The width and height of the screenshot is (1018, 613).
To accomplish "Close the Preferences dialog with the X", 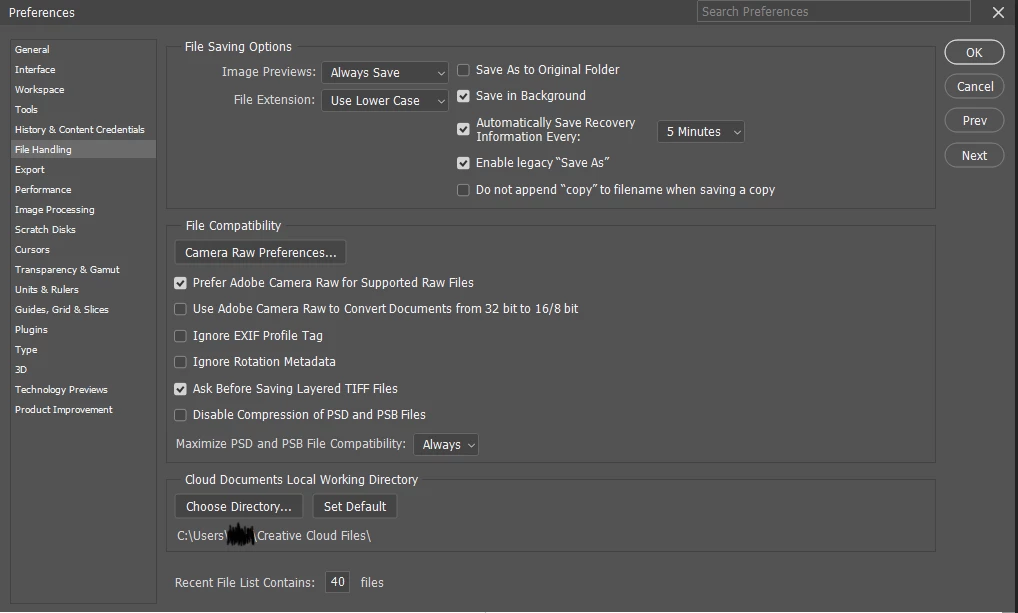I will (998, 12).
